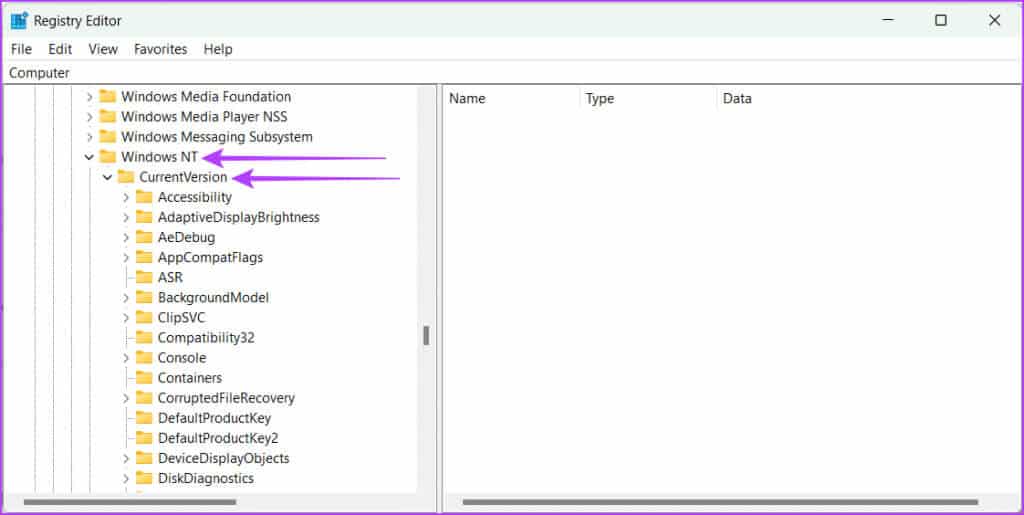Expand Windows Messaging Subsystem key

click(90, 138)
